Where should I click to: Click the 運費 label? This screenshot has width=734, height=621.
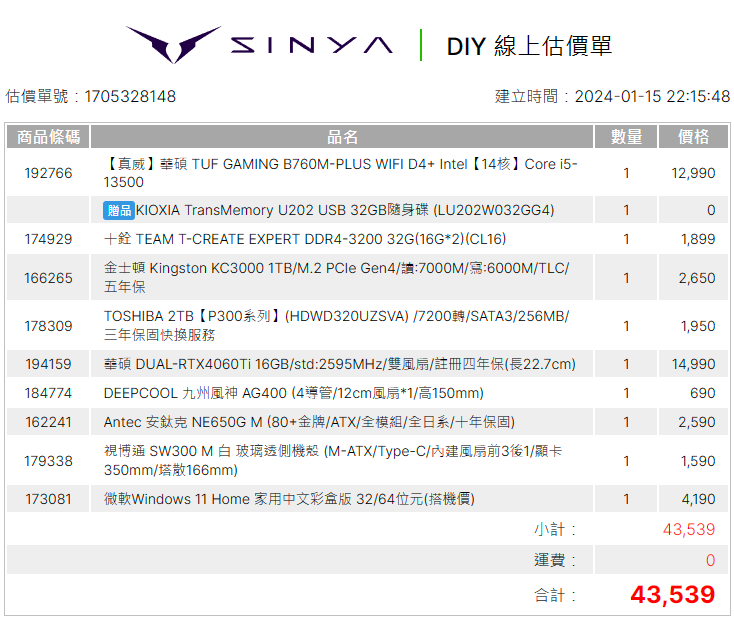click(555, 560)
